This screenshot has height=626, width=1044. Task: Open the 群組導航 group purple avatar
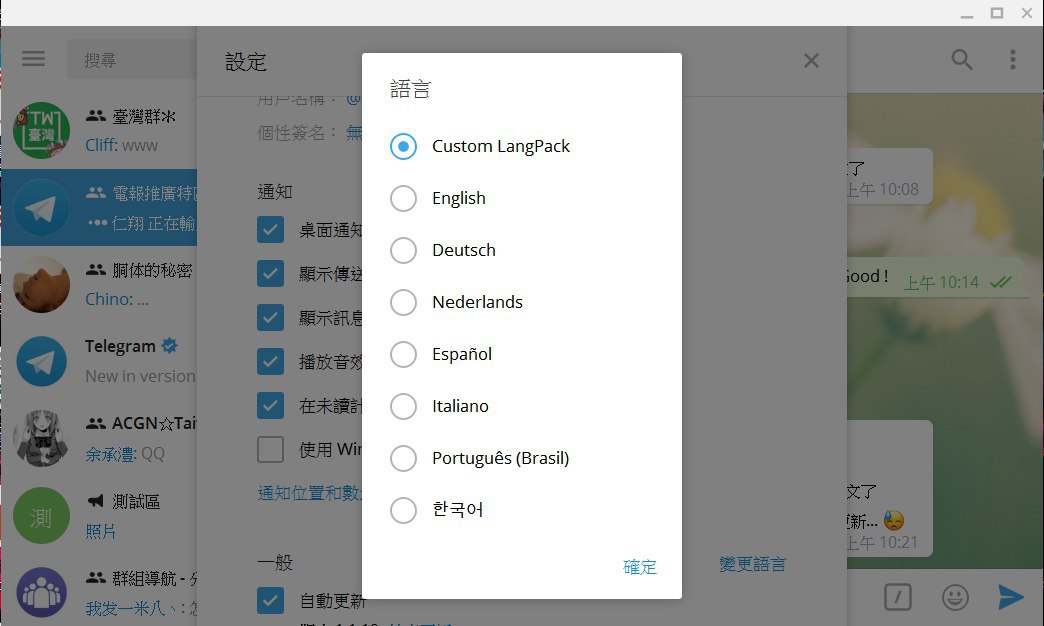pyautogui.click(x=41, y=592)
